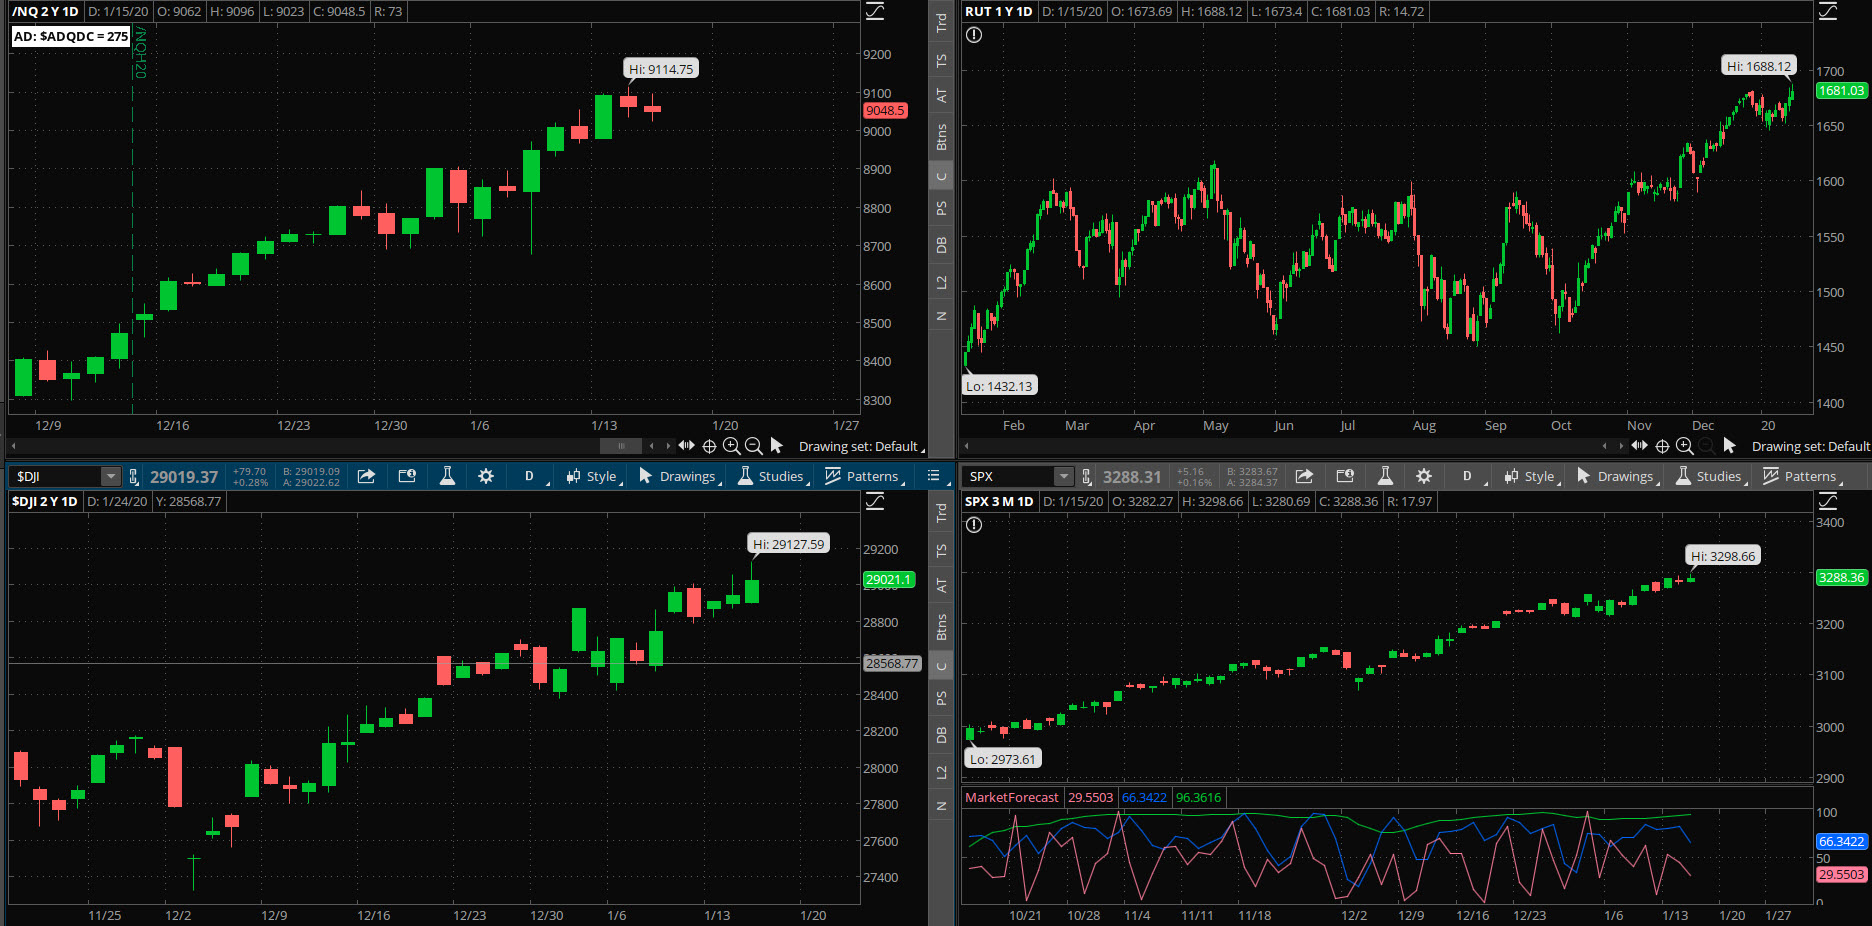Viewport: 1872px width, 926px height.
Task: Click the Lo: 1432.13 bubble on RUT chart
Action: (999, 386)
